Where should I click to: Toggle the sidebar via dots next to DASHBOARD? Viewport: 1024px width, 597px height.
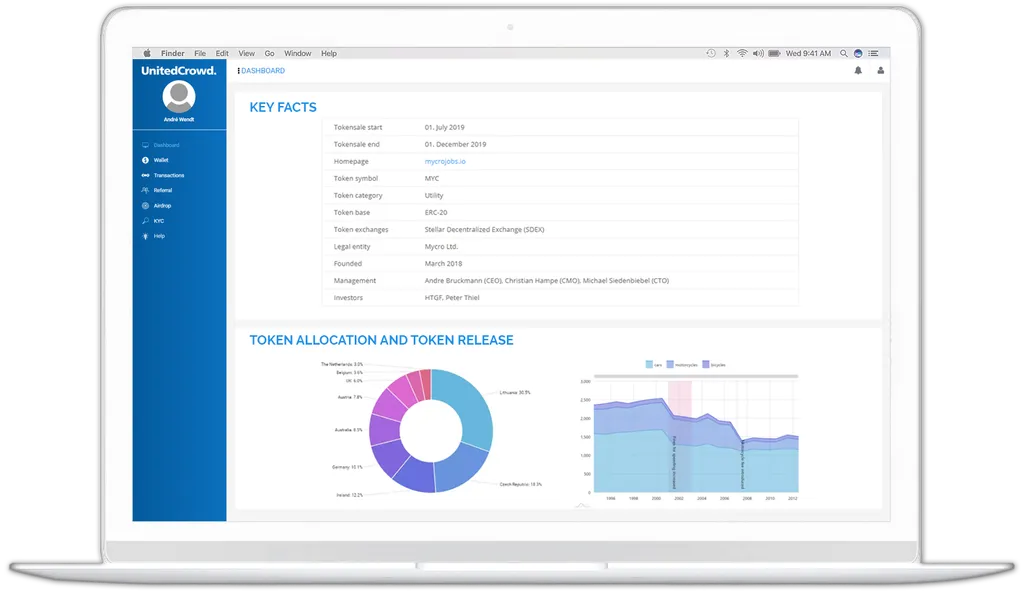click(x=238, y=71)
